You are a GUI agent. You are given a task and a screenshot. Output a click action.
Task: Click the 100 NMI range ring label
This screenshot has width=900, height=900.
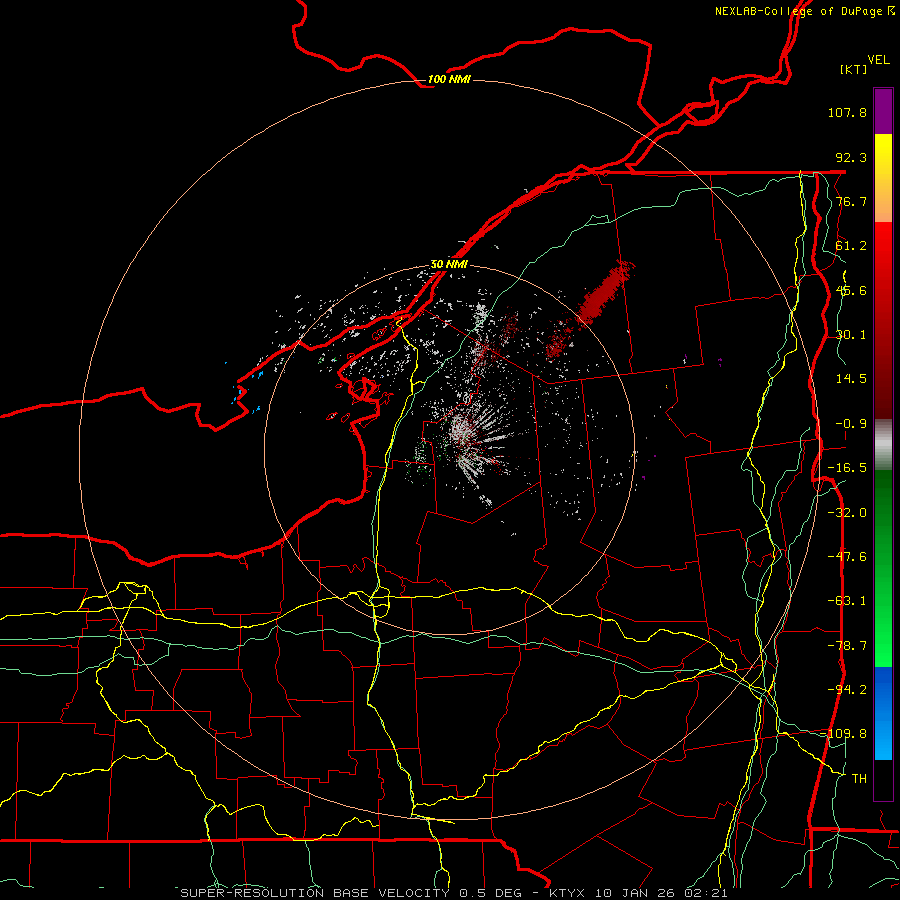(x=449, y=79)
